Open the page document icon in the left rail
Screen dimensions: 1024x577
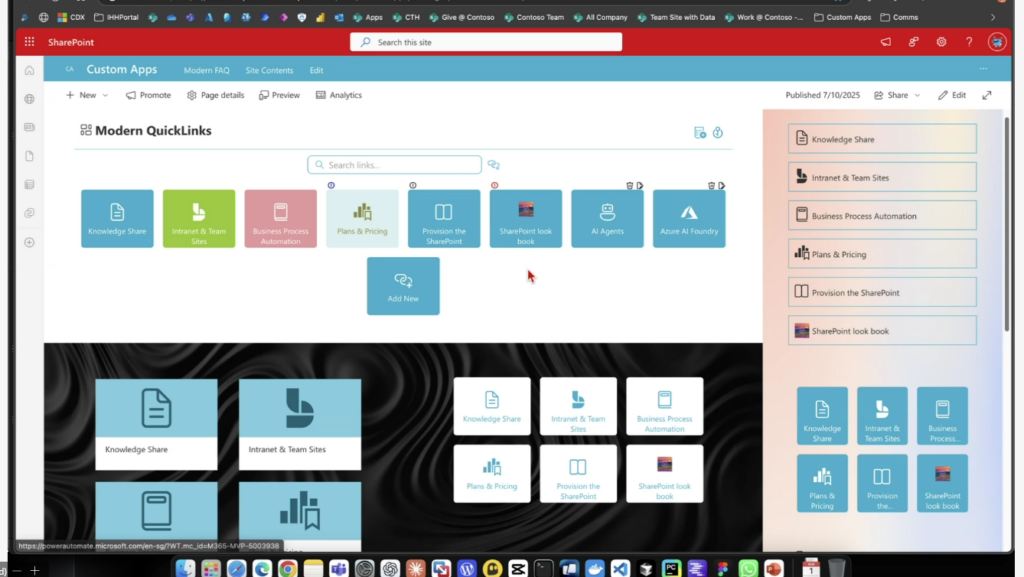[x=29, y=156]
